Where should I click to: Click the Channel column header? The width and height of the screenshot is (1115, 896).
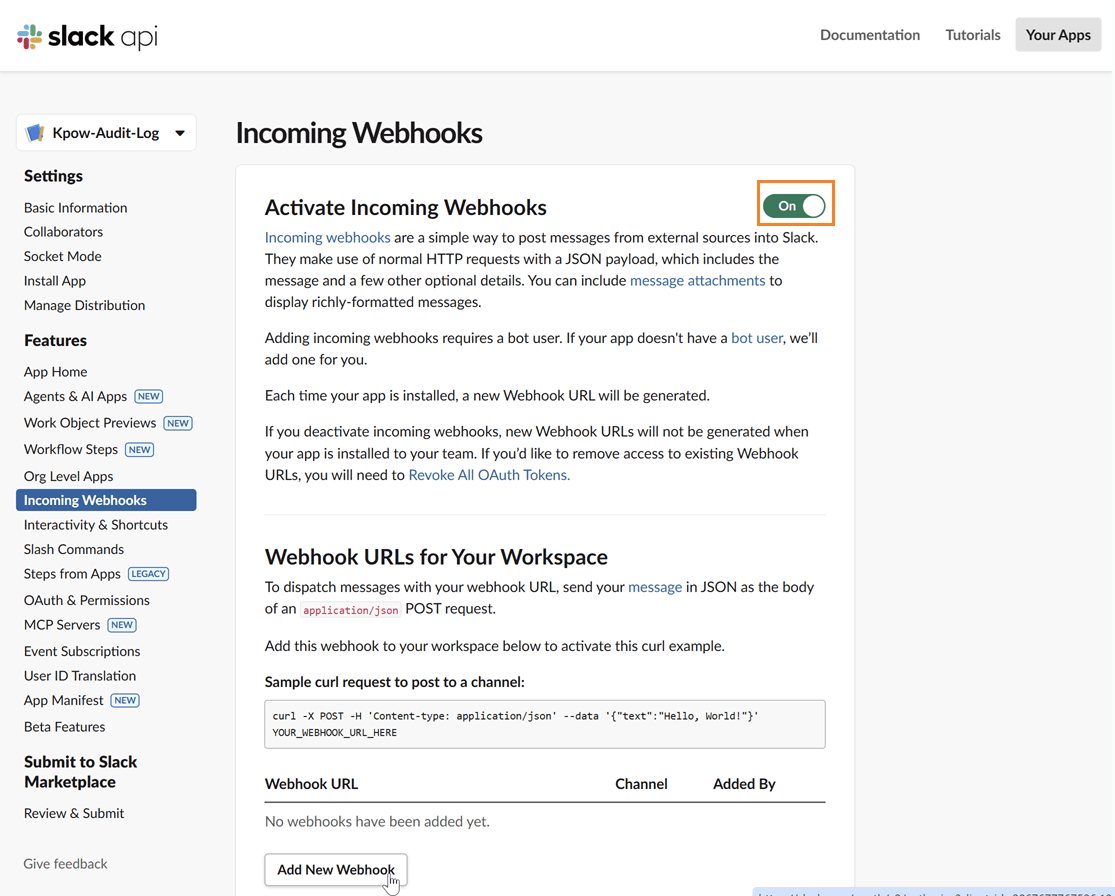click(x=641, y=784)
